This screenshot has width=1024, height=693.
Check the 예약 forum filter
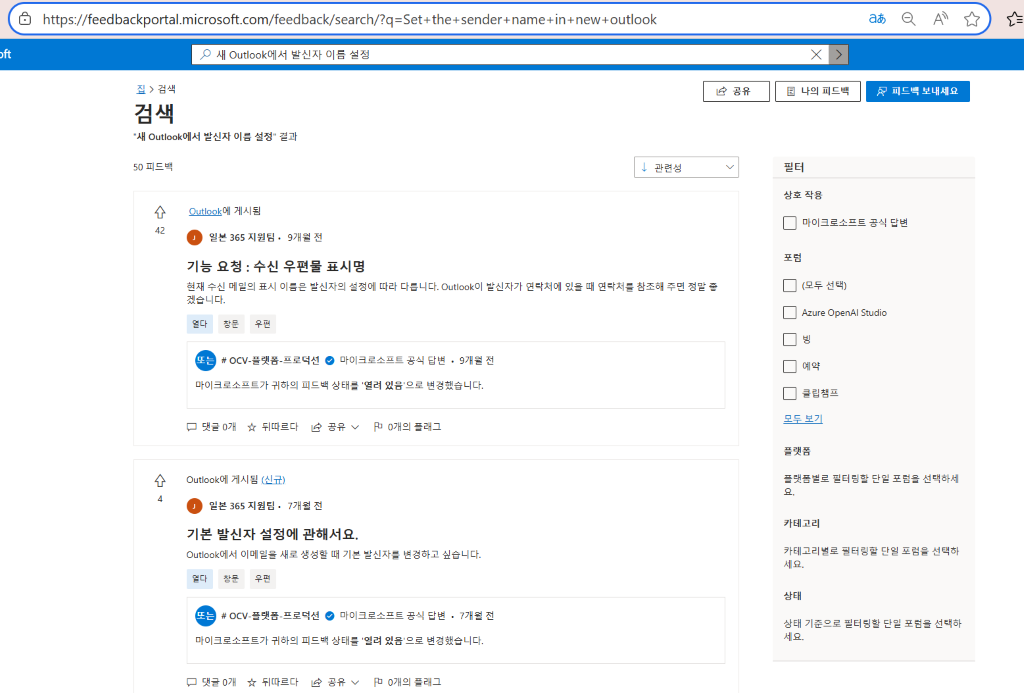click(x=790, y=366)
